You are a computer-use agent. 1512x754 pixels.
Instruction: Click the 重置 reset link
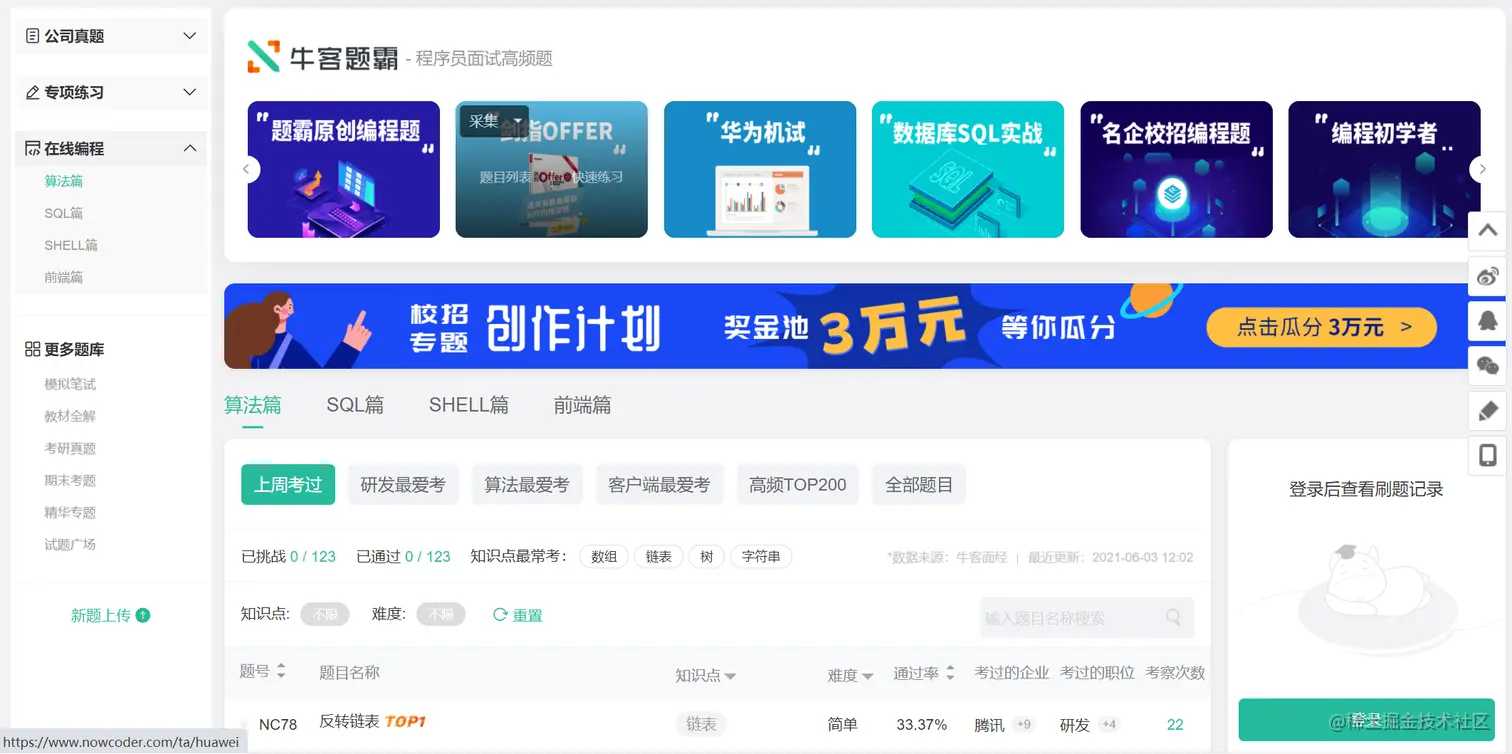527,615
